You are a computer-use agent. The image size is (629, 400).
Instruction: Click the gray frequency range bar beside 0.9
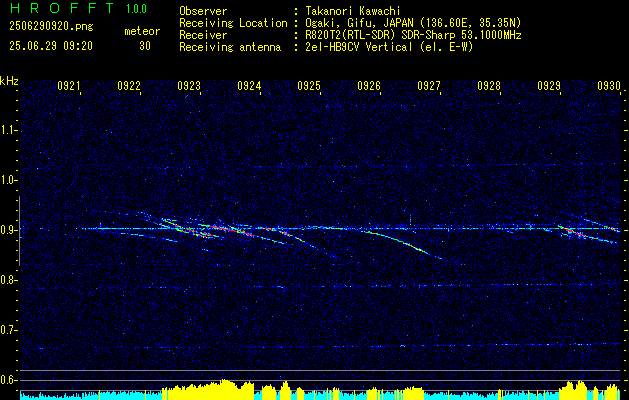(20, 231)
